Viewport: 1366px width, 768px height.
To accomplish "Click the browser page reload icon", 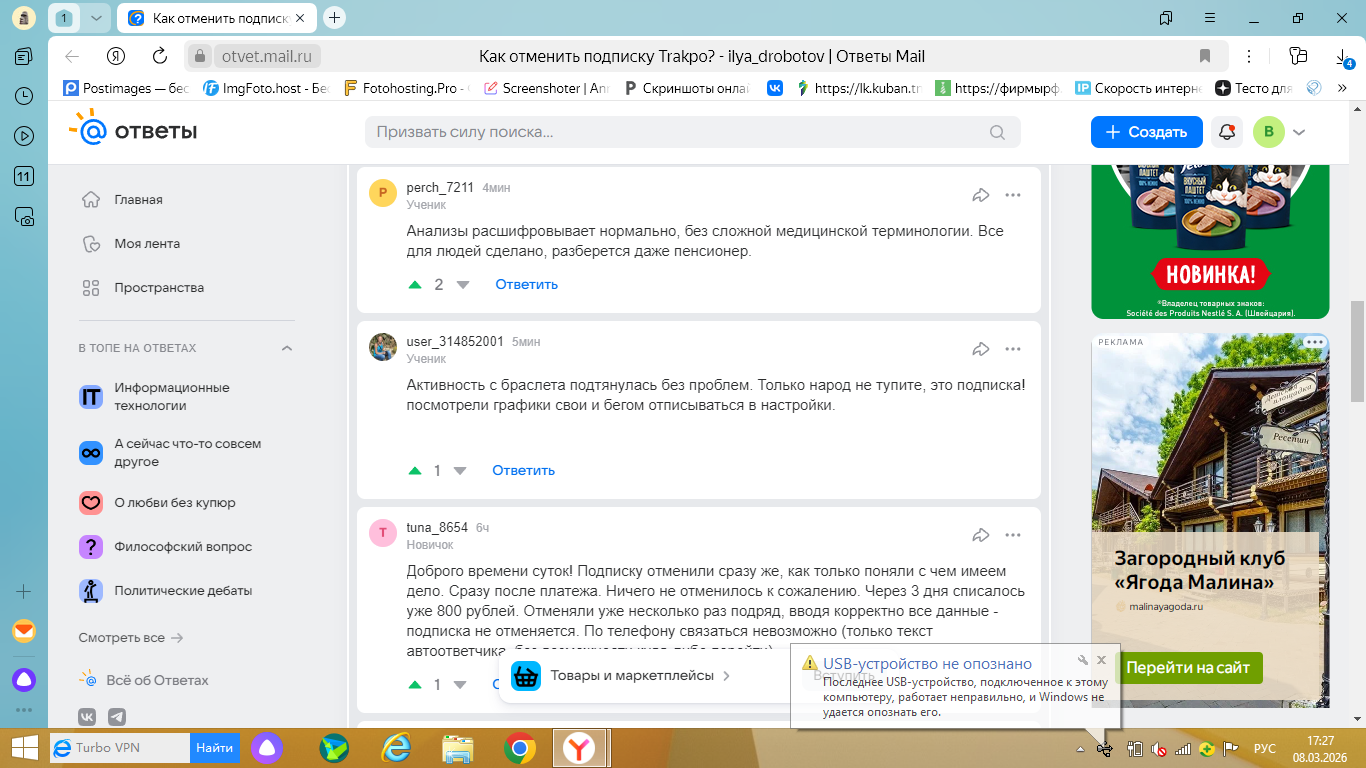I will tap(159, 56).
